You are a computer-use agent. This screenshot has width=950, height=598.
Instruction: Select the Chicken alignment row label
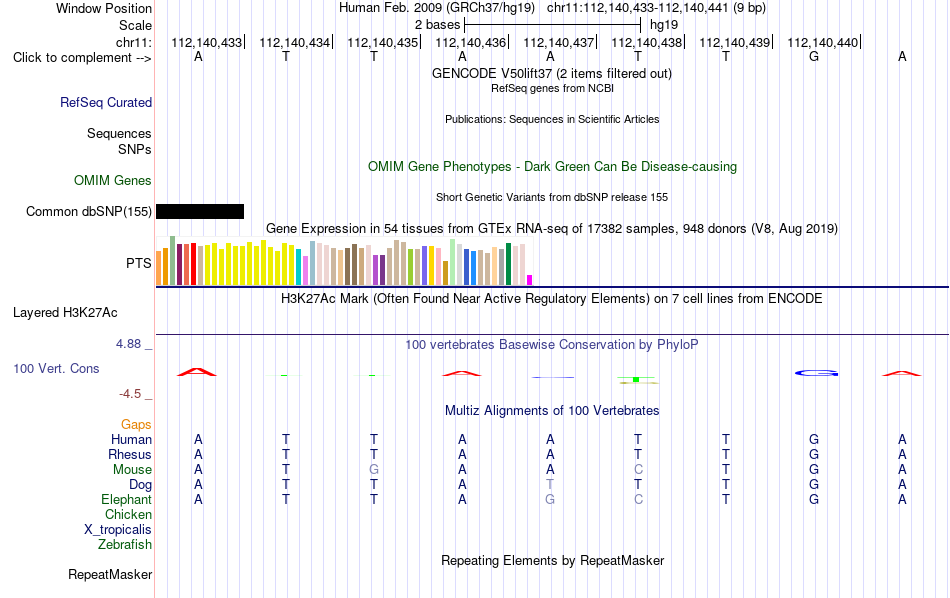click(128, 514)
